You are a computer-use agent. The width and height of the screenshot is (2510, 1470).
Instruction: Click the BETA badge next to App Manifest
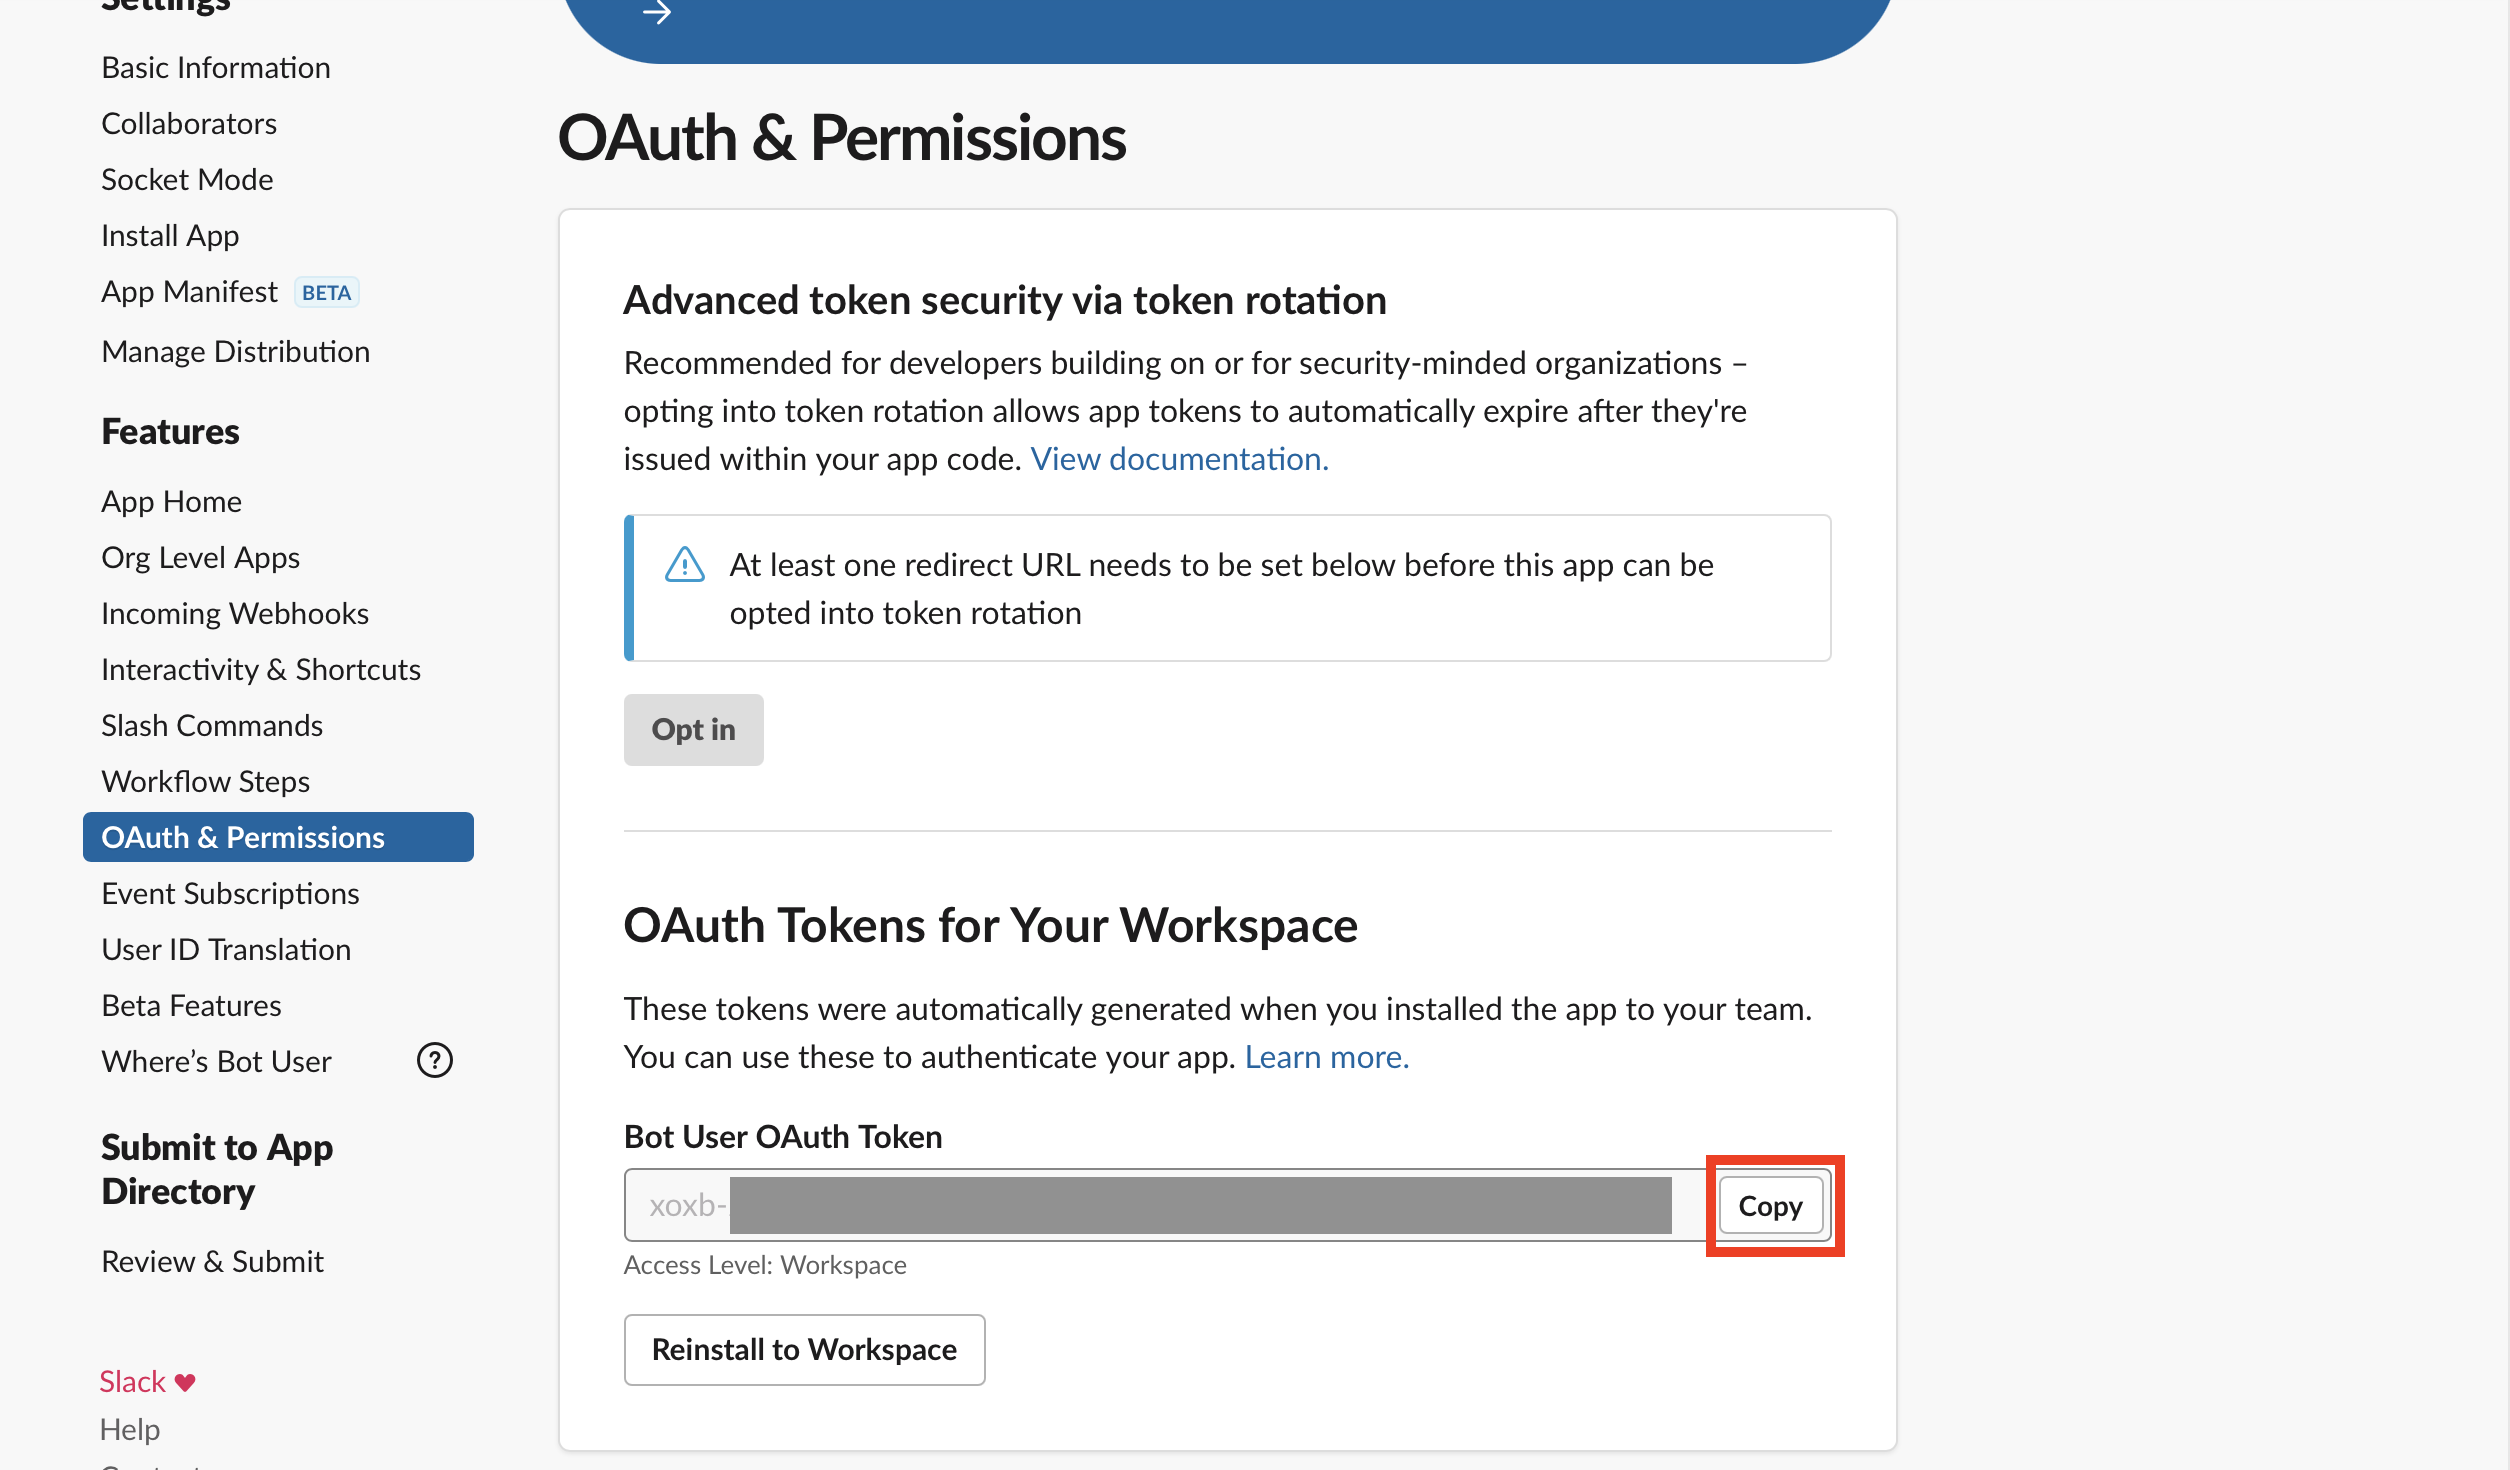point(327,292)
